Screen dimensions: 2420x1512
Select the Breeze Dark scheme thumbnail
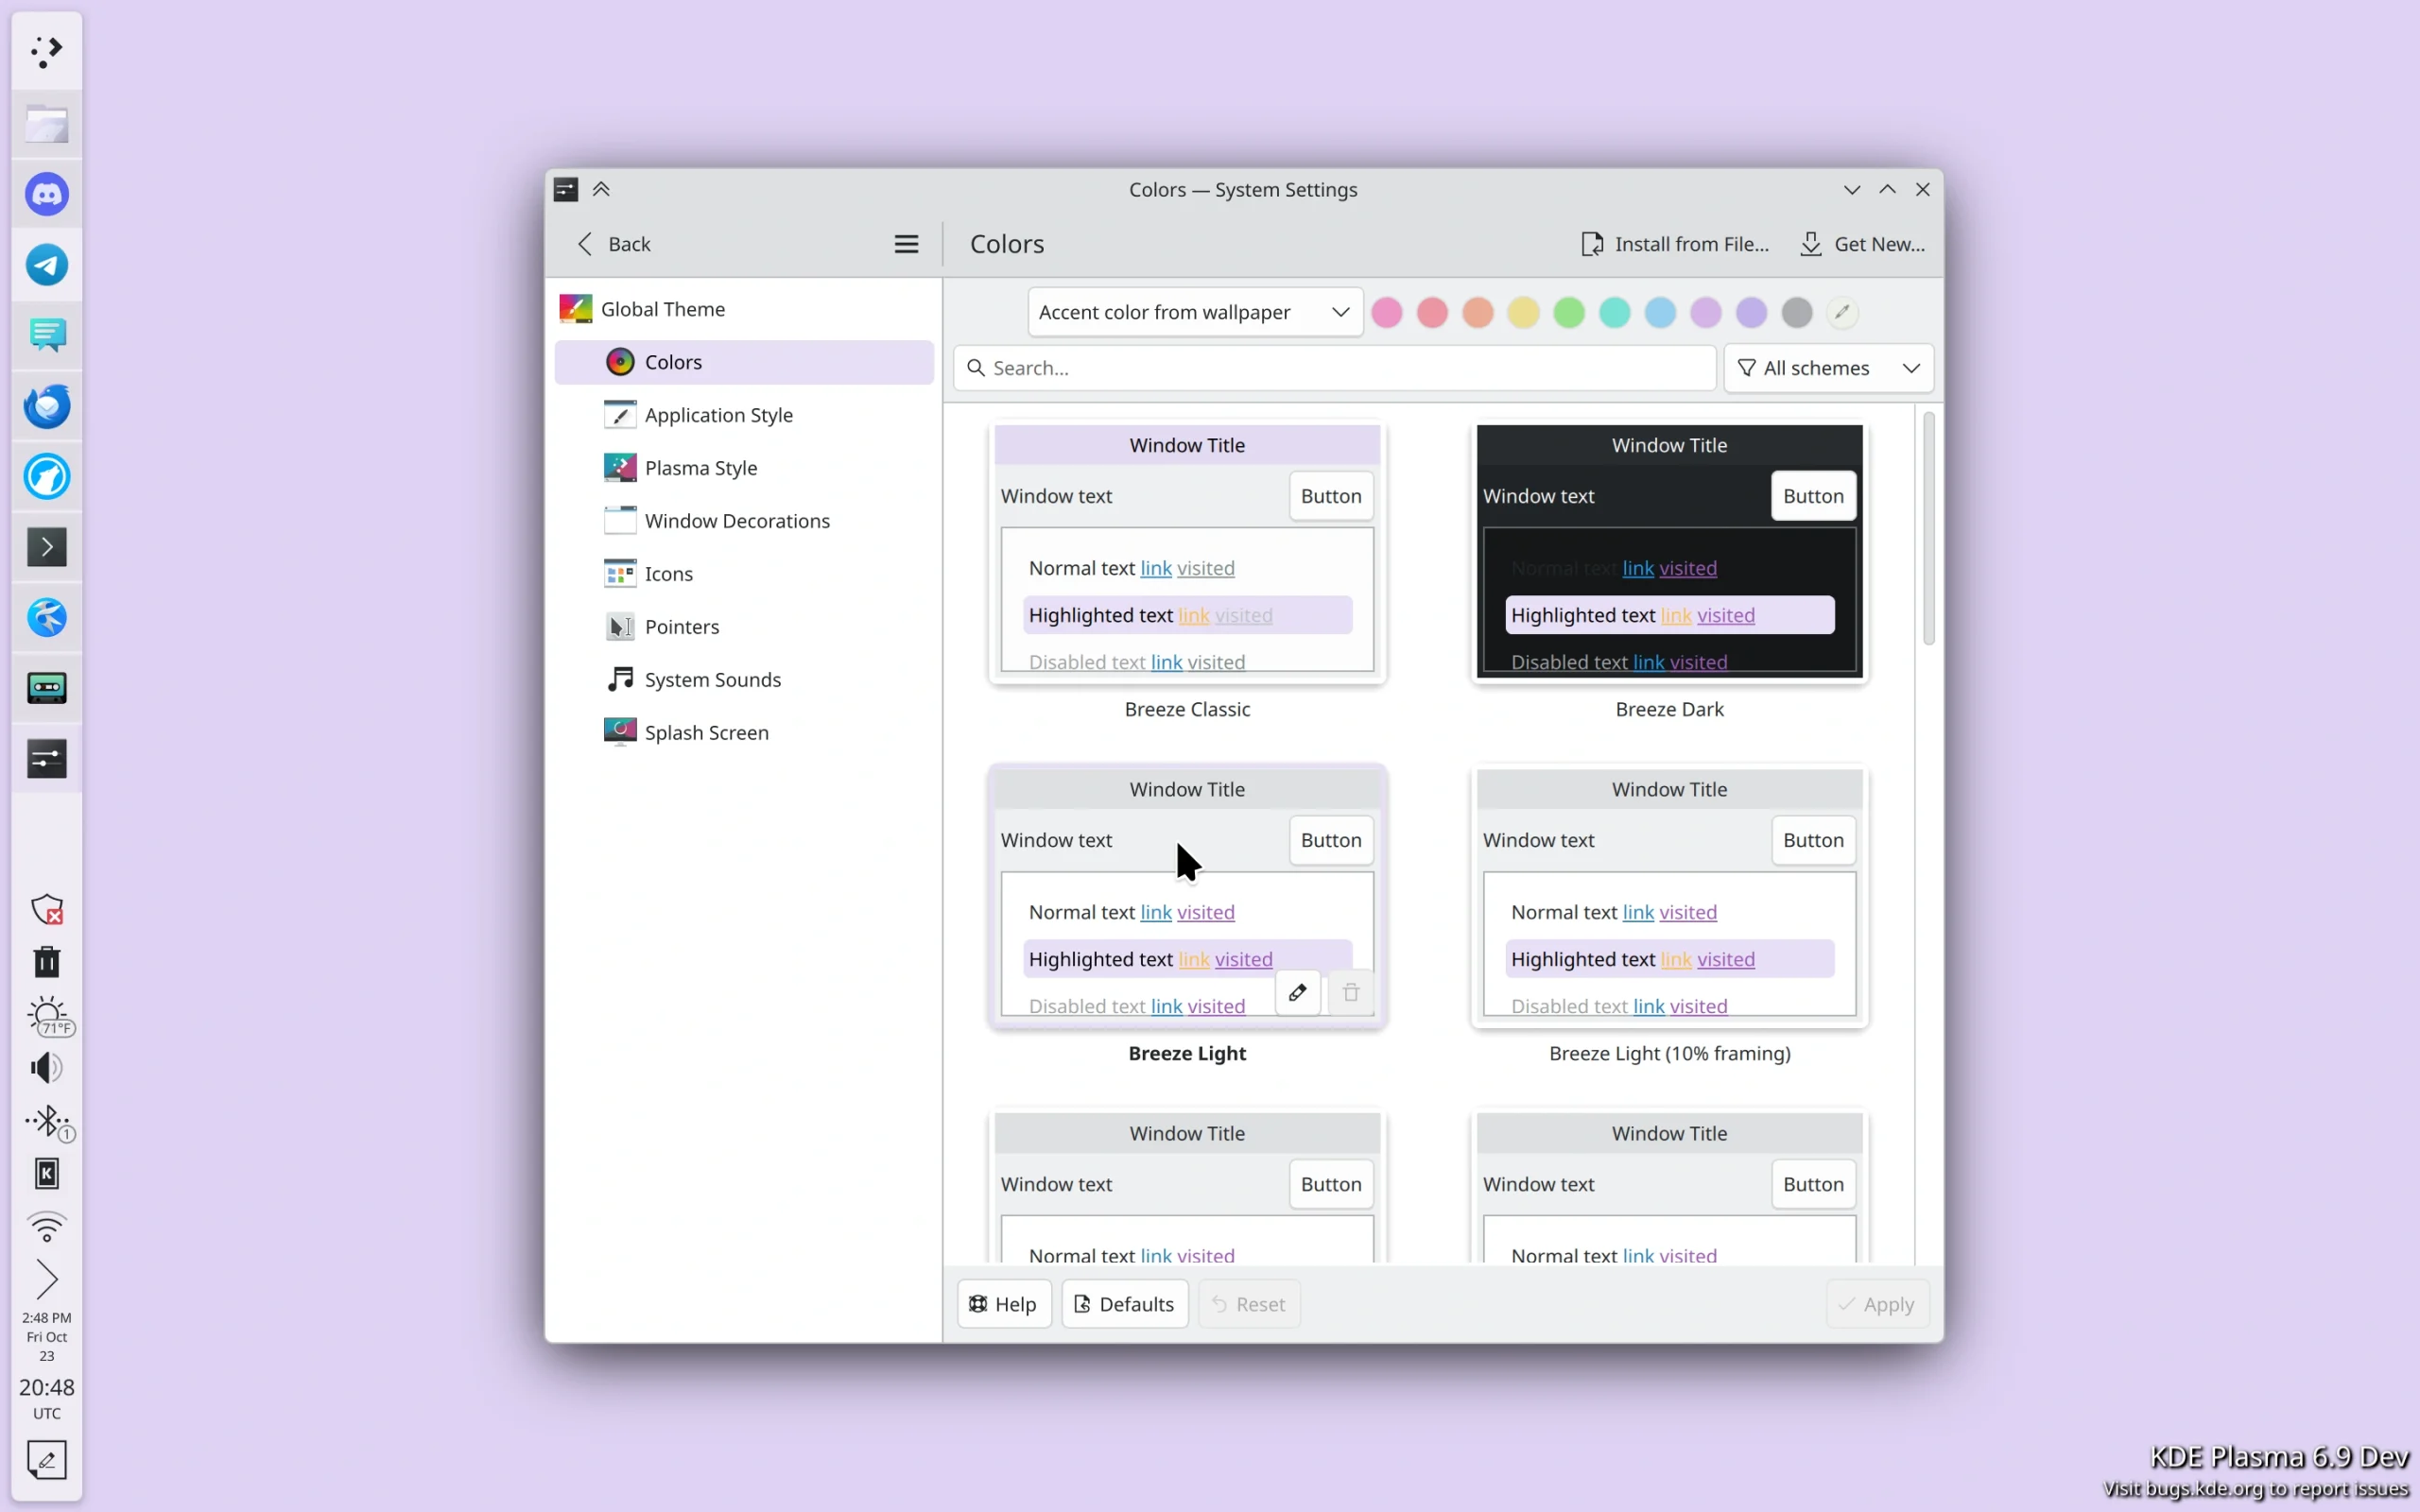[1669, 551]
